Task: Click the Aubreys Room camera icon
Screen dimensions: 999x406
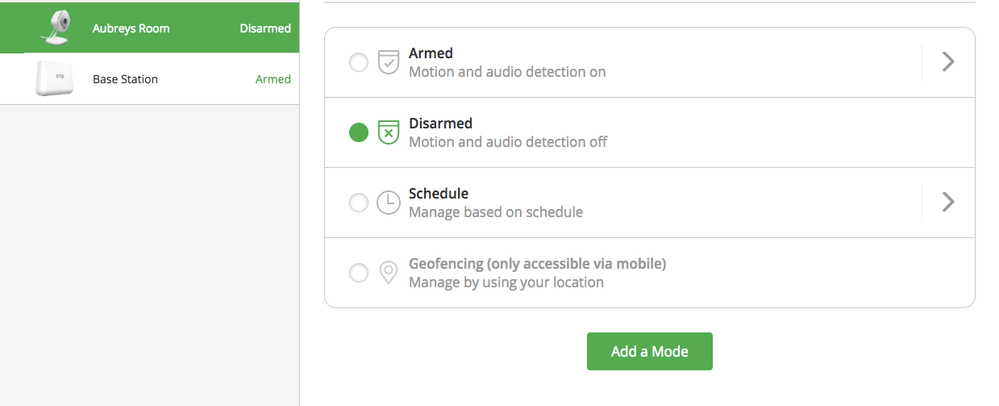Action: (x=54, y=28)
